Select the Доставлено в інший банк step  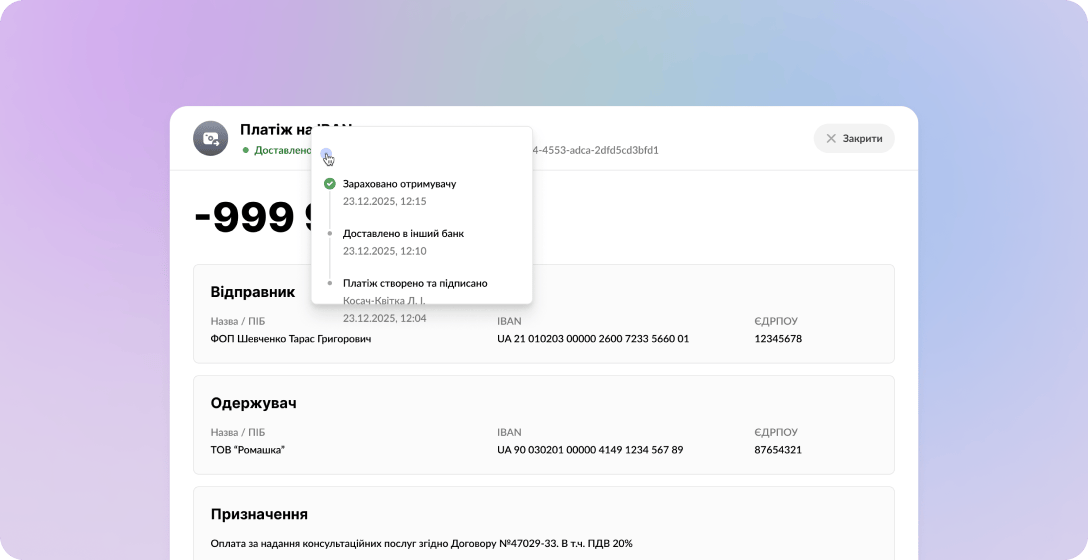(x=403, y=234)
